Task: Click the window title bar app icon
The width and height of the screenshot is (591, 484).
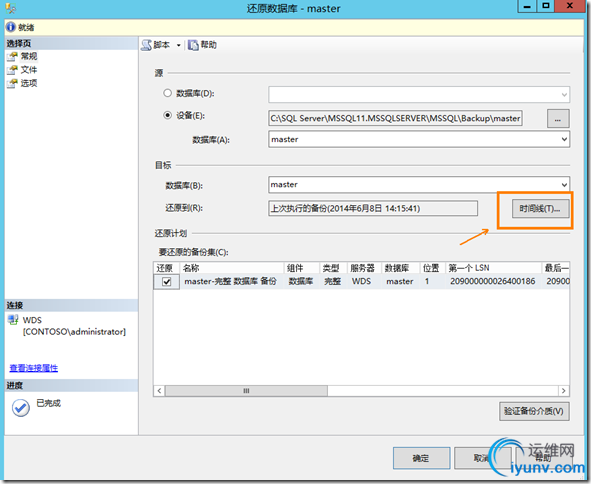Action: (x=11, y=8)
